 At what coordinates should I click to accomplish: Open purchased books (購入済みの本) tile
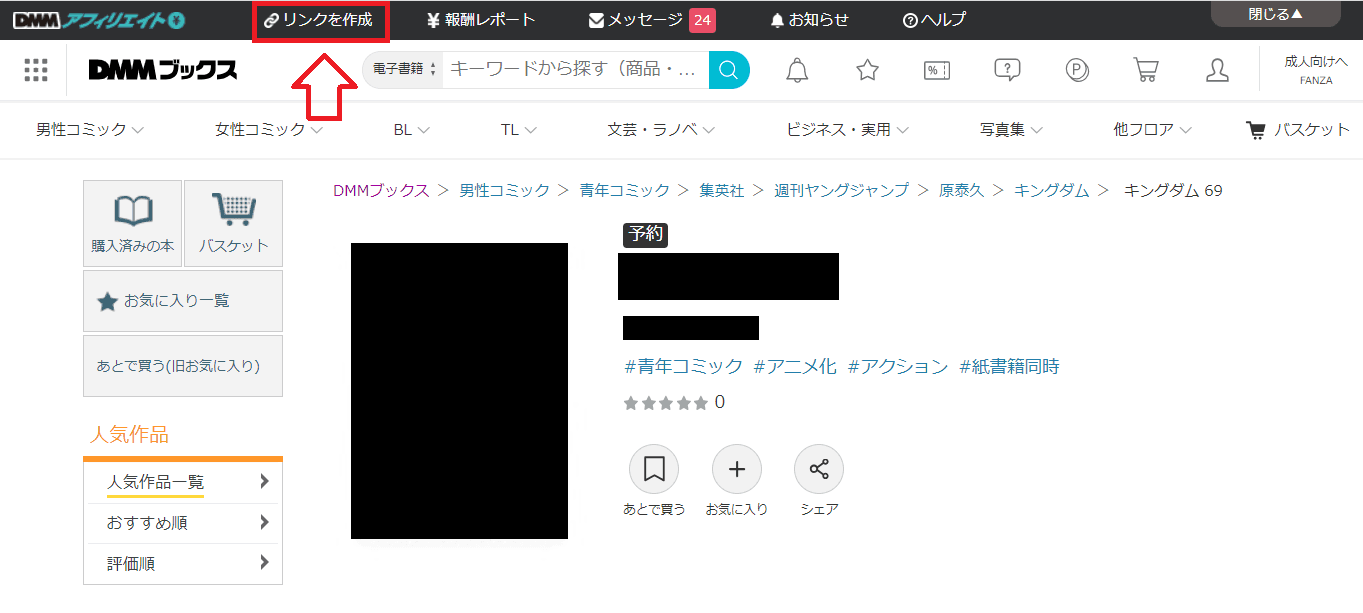pyautogui.click(x=132, y=223)
